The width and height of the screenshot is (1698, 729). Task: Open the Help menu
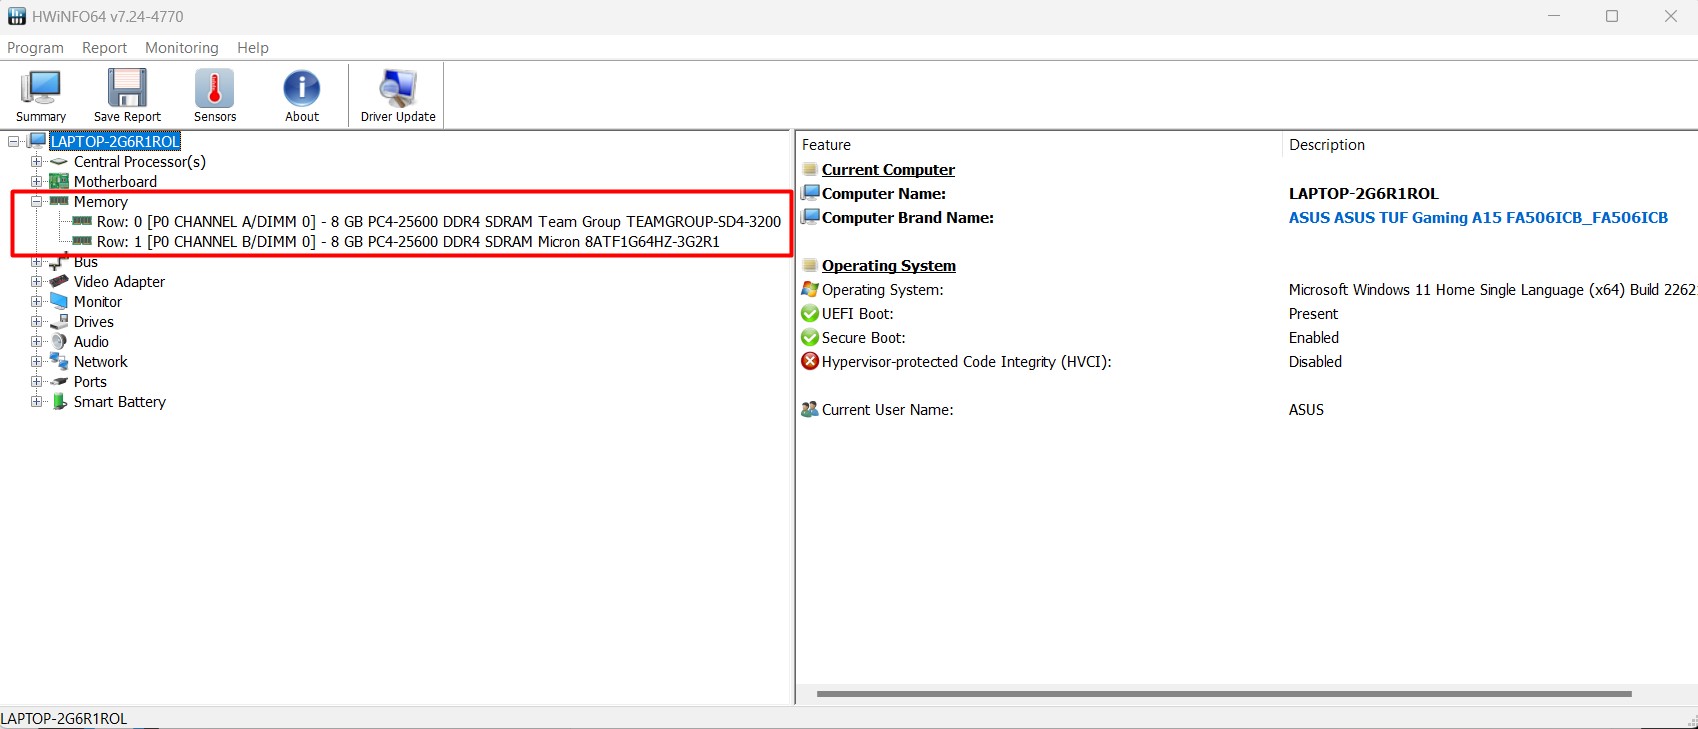click(253, 47)
